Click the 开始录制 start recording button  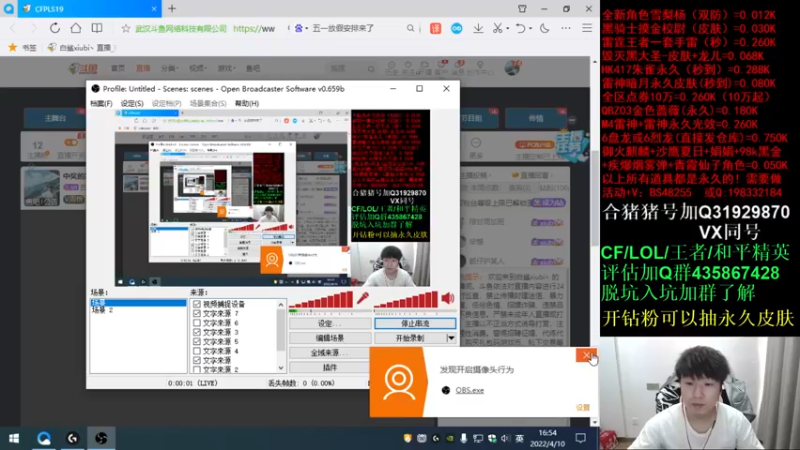coord(410,338)
